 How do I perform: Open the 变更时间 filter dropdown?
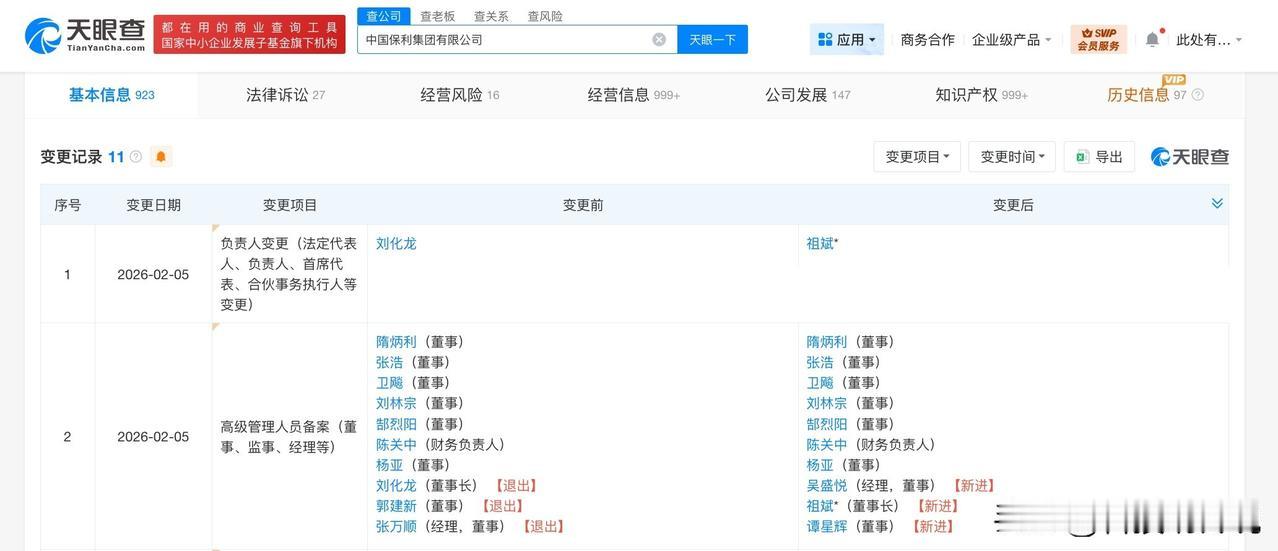click(1012, 157)
